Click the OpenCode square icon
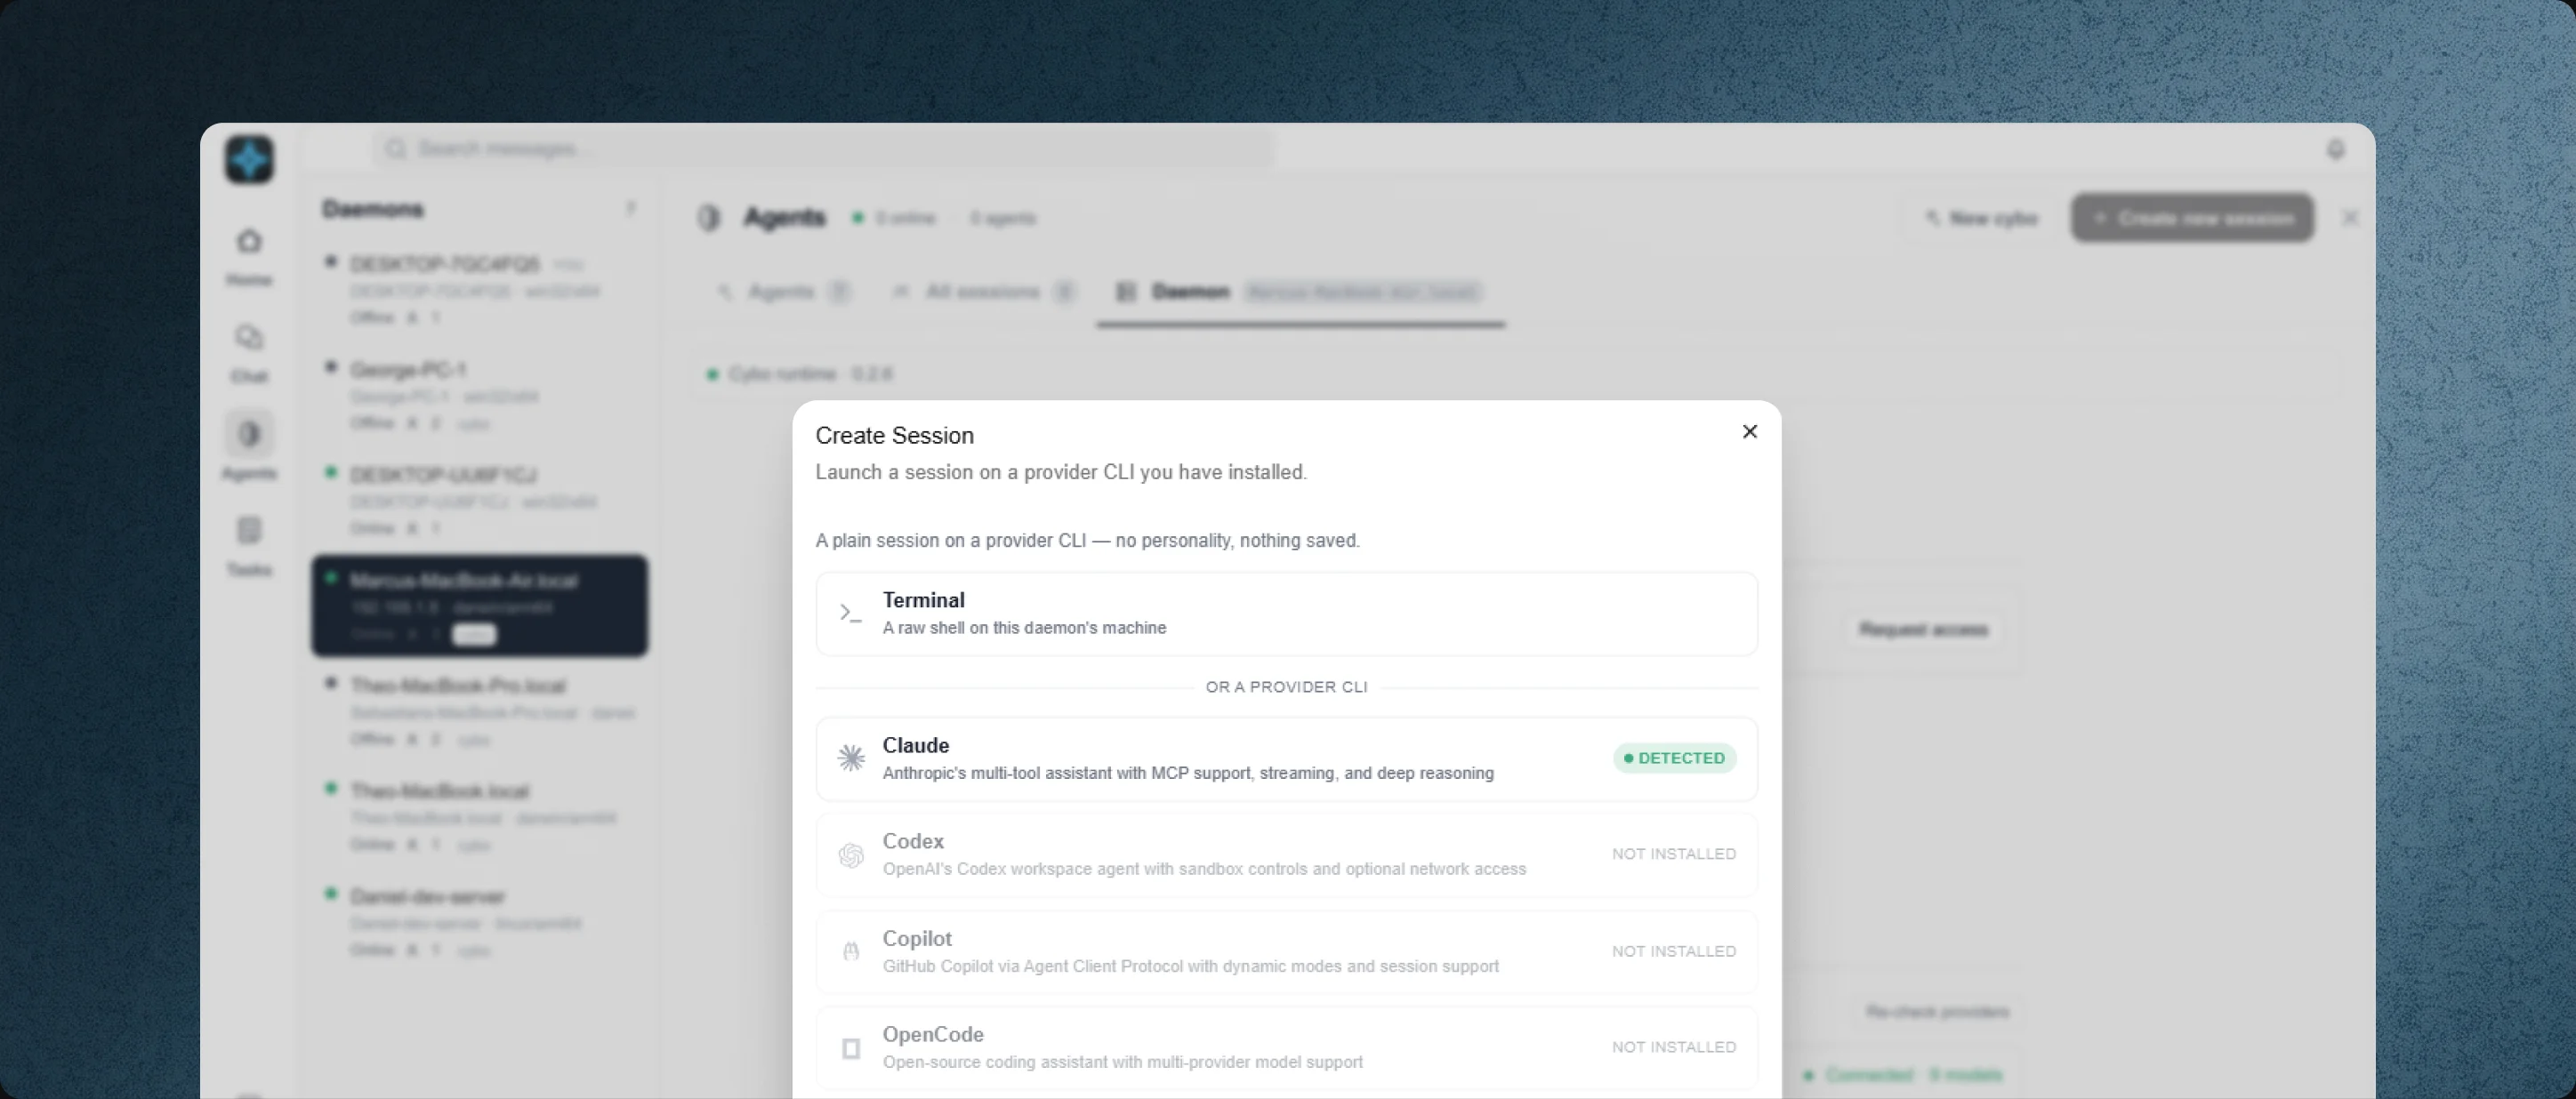The height and width of the screenshot is (1099, 2576). [851, 1048]
